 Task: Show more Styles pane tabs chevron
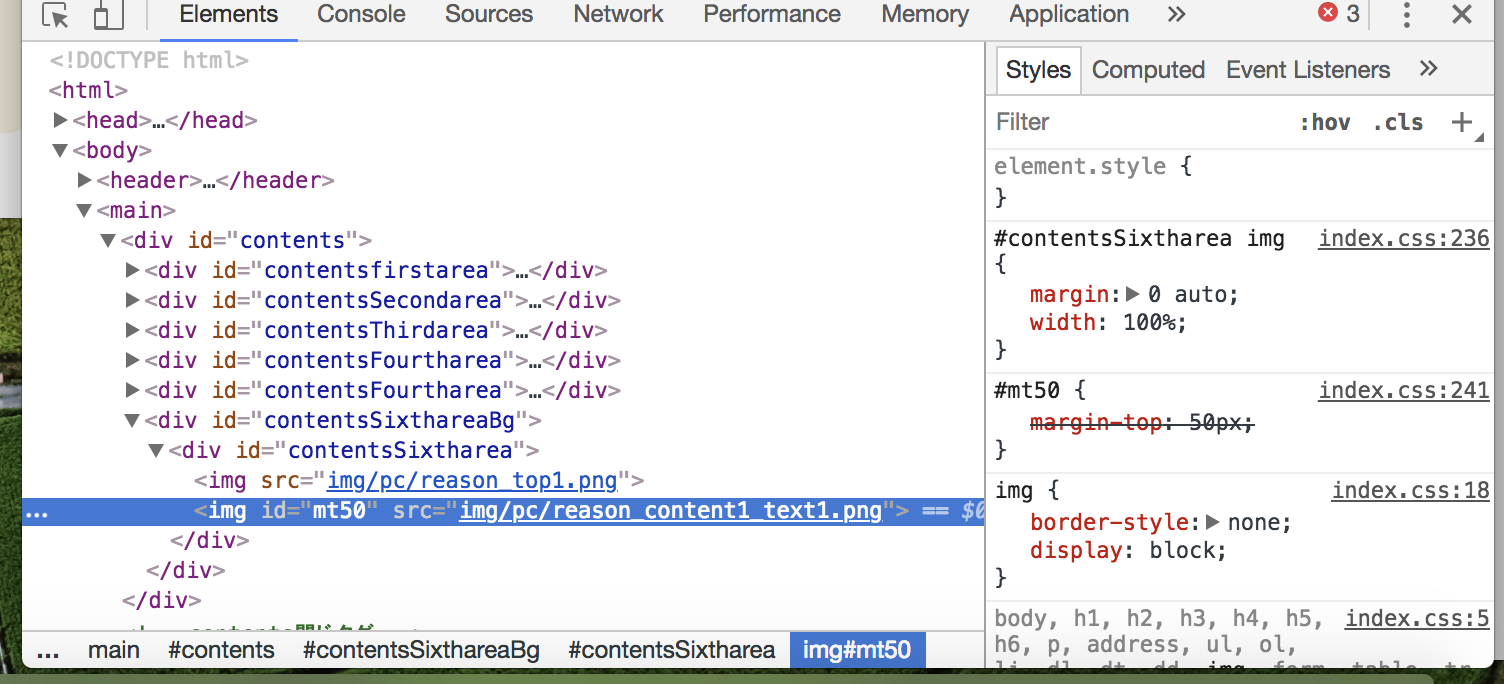click(x=1428, y=69)
